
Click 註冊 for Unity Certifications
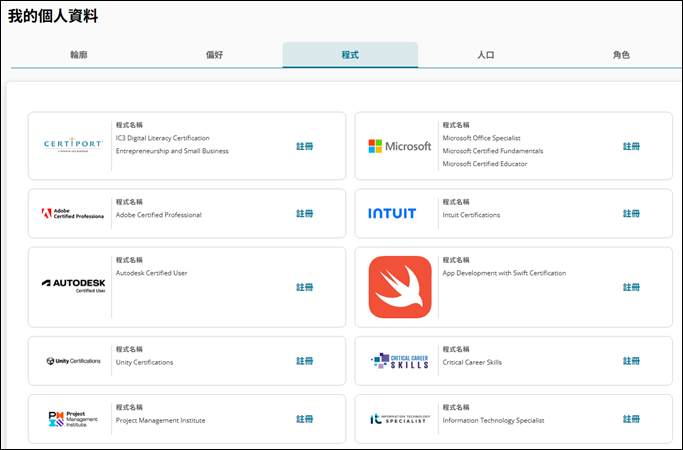[304, 361]
